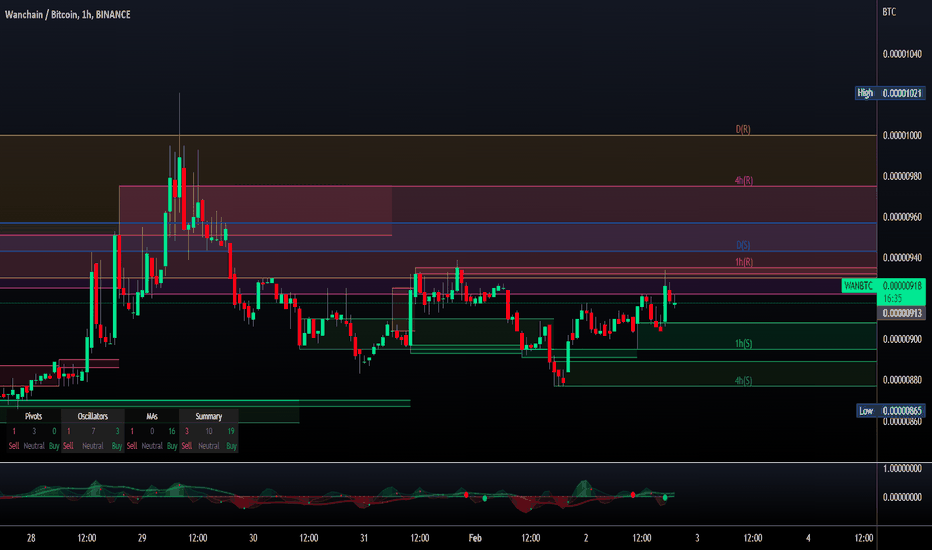The image size is (932, 550).
Task: Click the Neutral count 10 under Summary
Action: coord(209,431)
